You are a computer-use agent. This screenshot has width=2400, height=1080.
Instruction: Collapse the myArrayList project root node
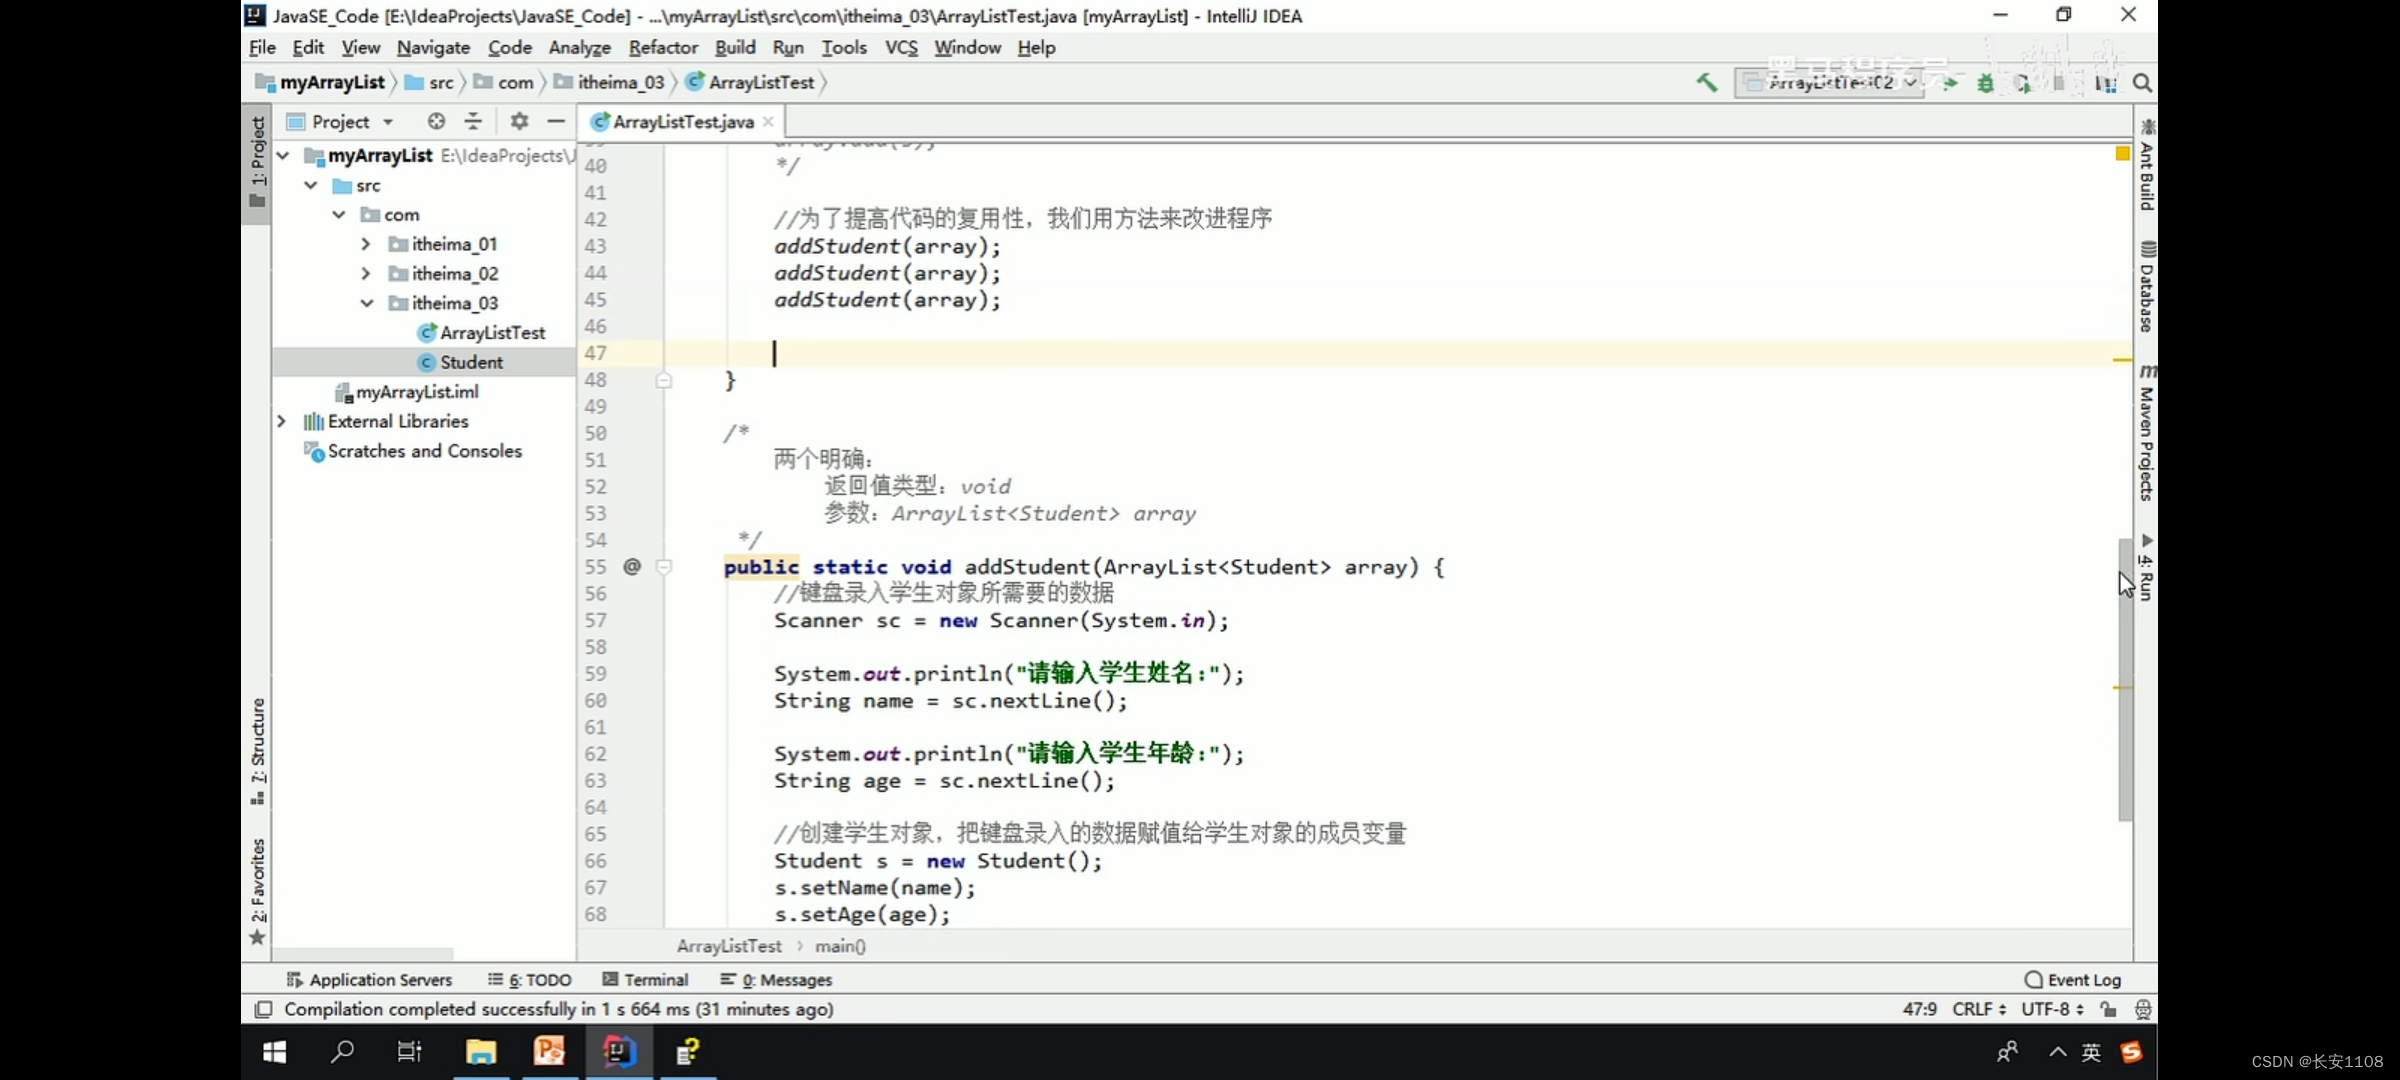283,155
